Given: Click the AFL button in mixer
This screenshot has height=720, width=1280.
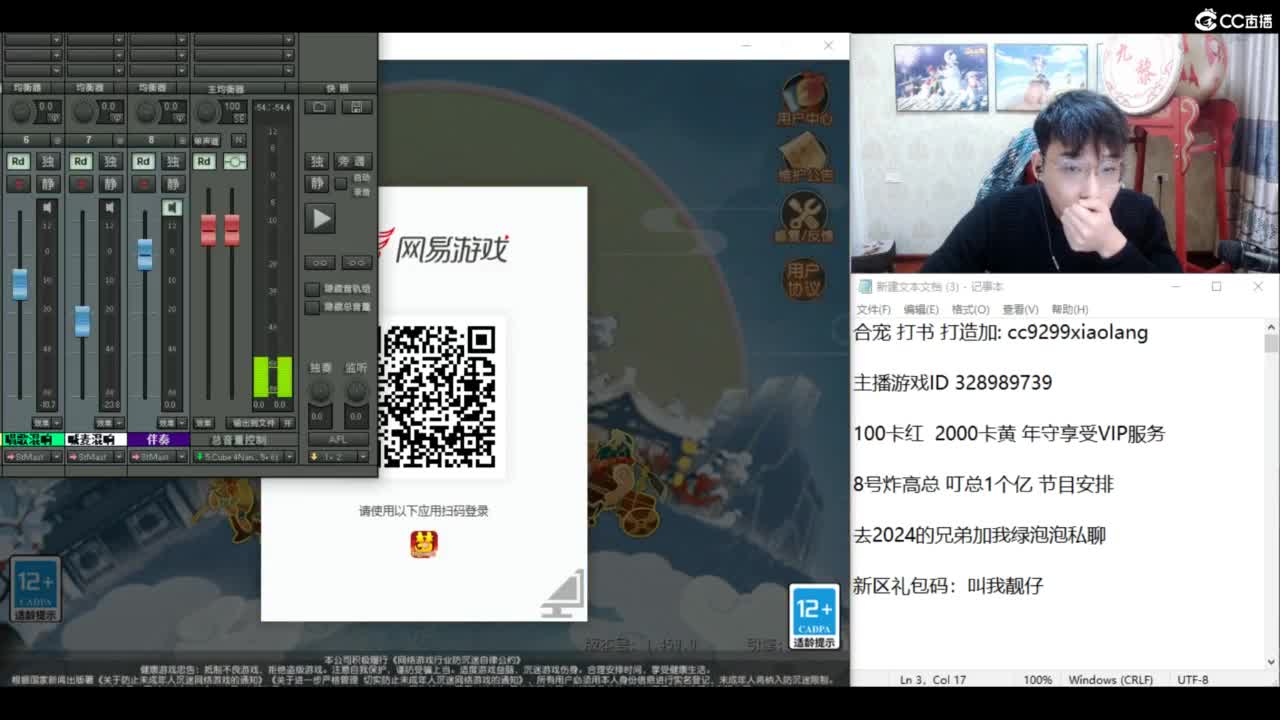Looking at the screenshot, I should [338, 439].
